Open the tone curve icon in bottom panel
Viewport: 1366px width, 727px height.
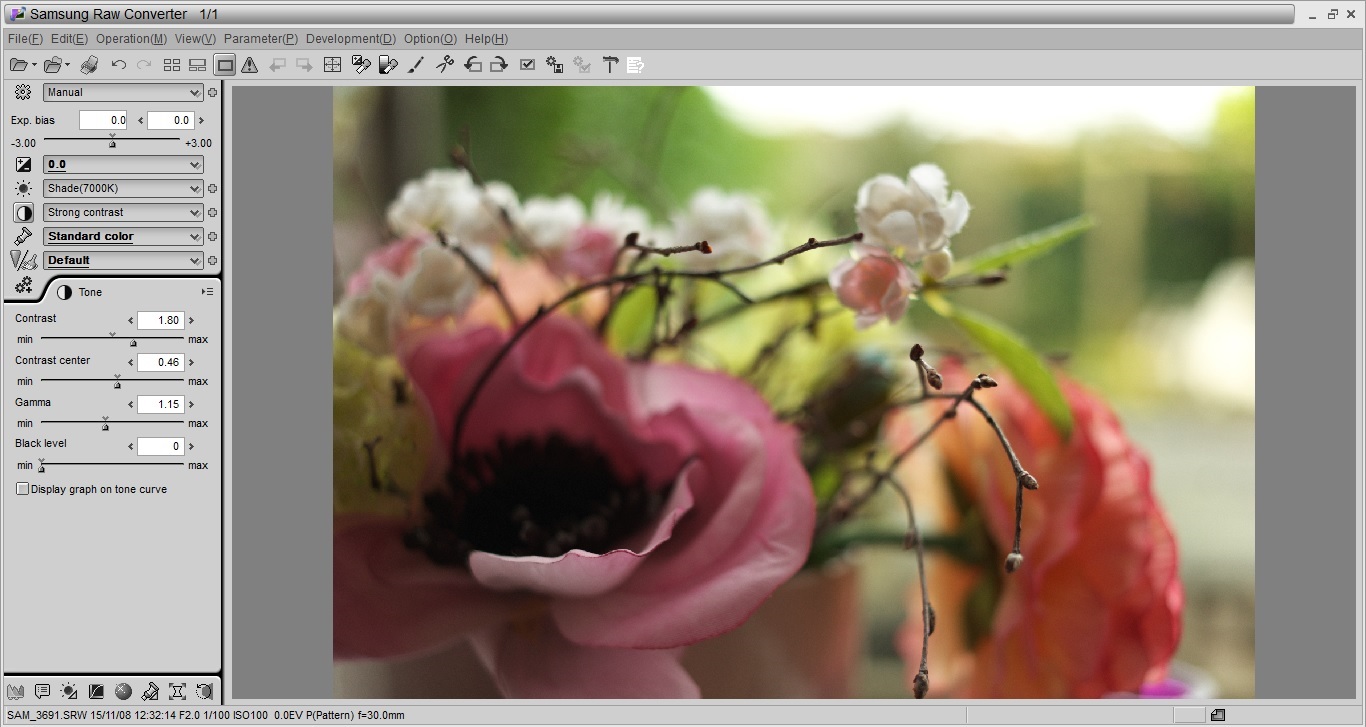pos(96,691)
